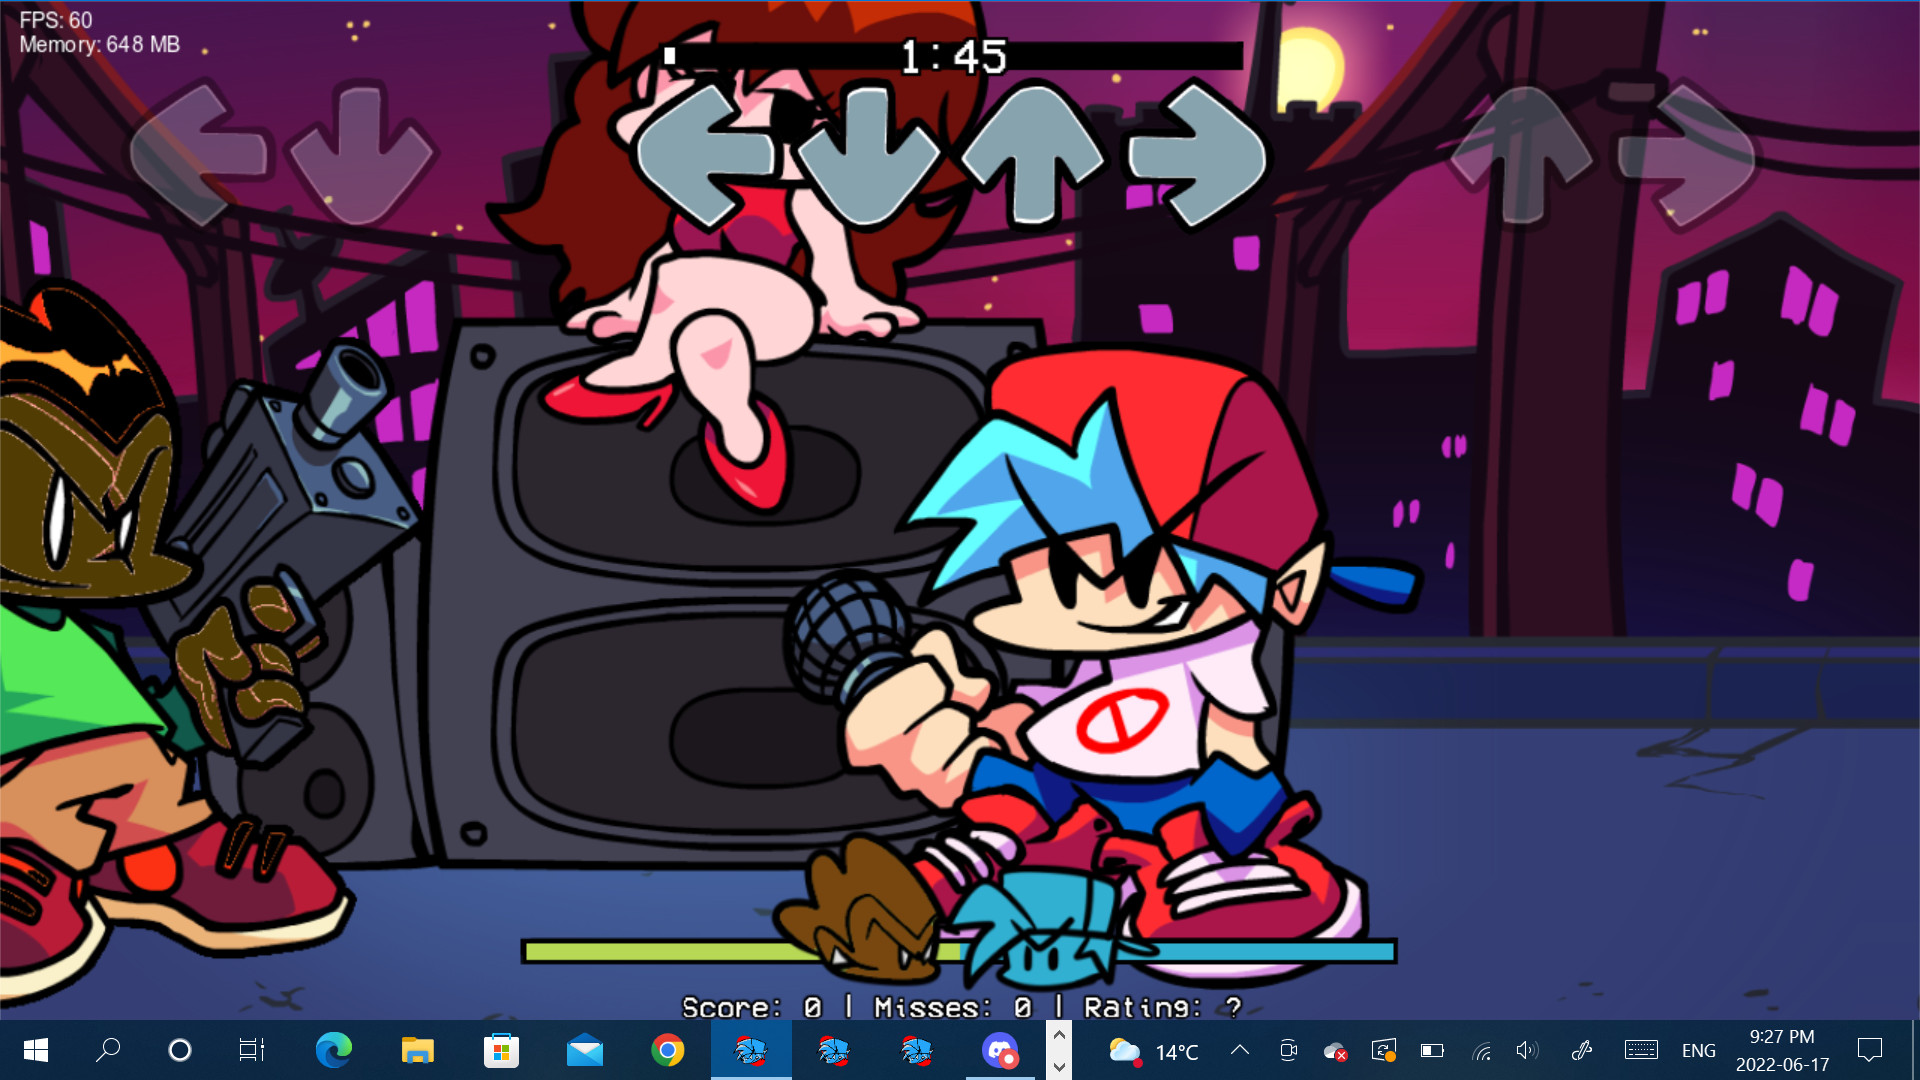Screen dimensions: 1920x1080
Task: Open the Discord taskbar icon
Action: click(999, 1050)
